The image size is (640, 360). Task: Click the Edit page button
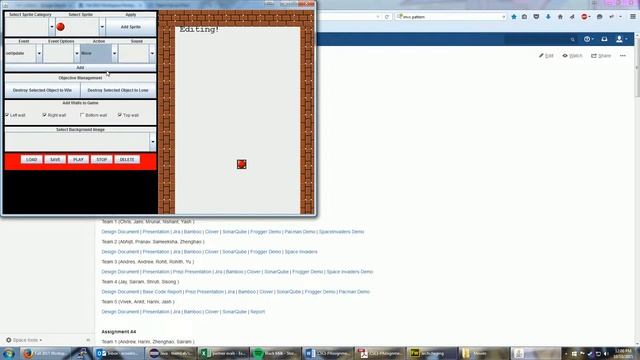[546, 56]
